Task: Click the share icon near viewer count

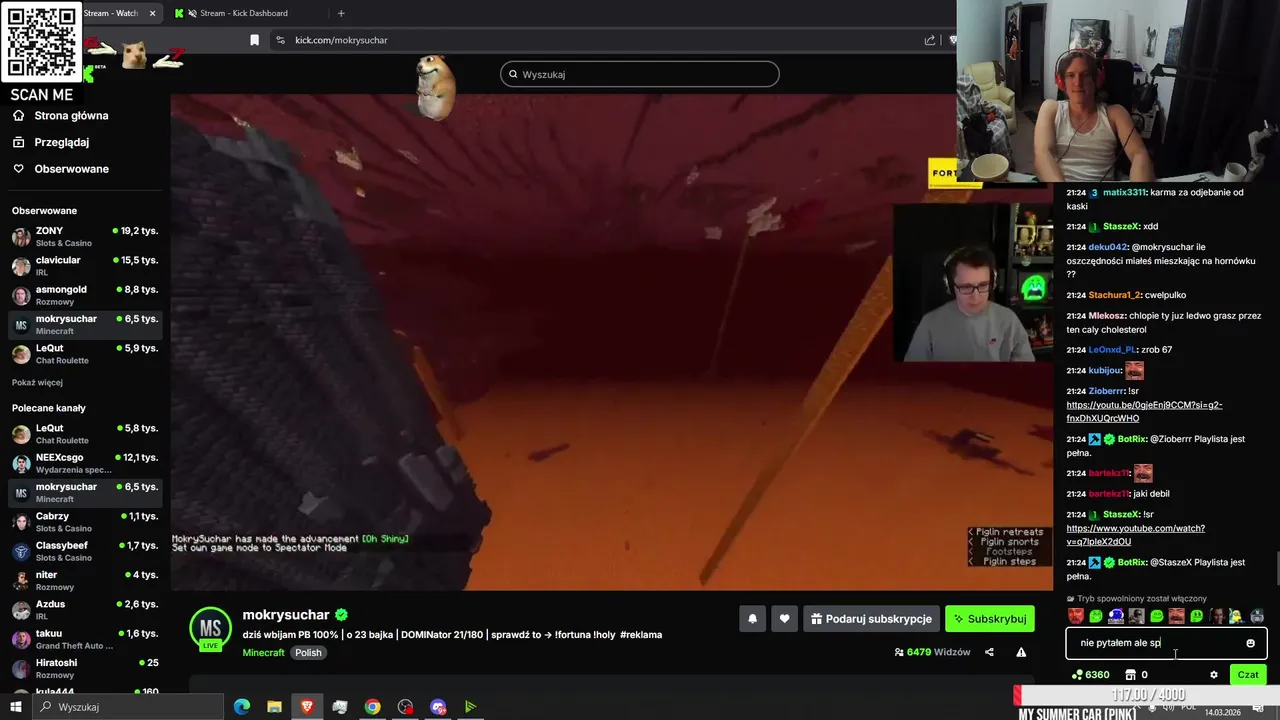Action: tap(989, 652)
